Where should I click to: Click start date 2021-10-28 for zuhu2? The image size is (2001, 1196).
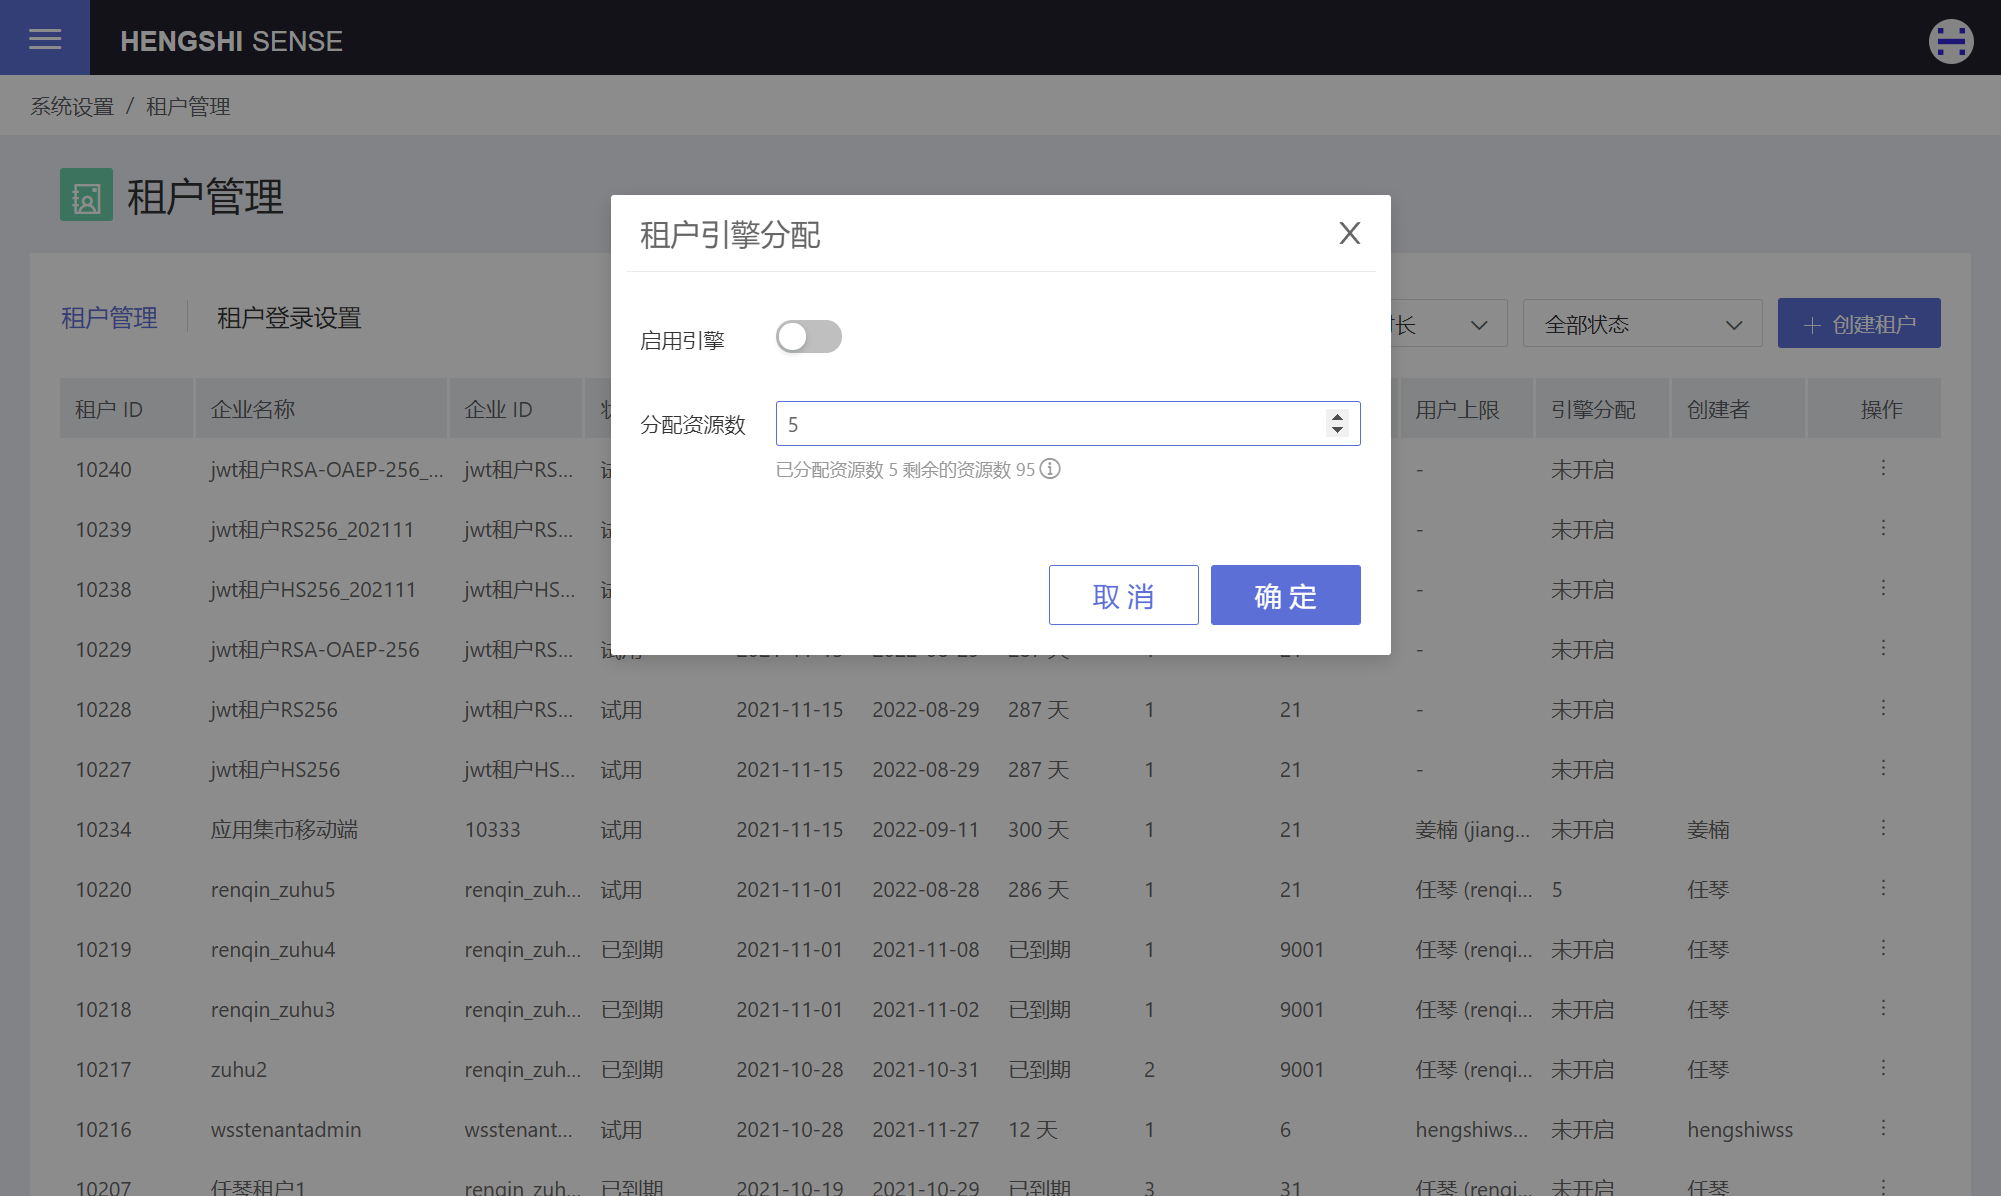tap(790, 1069)
